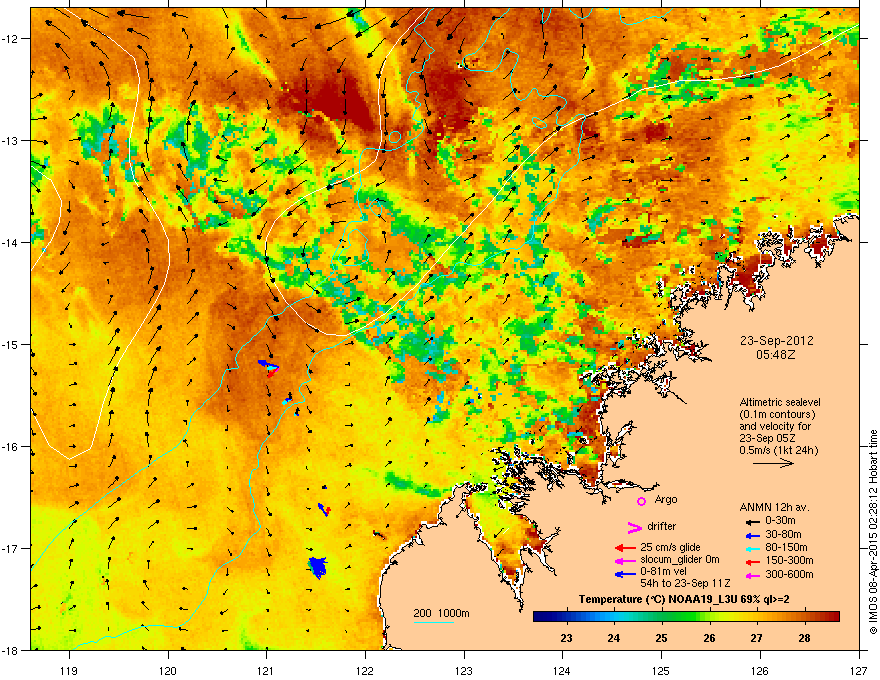This screenshot has height=680, width=880.
Task: Click the magenta drifter chevron legend symbol
Action: click(x=634, y=527)
